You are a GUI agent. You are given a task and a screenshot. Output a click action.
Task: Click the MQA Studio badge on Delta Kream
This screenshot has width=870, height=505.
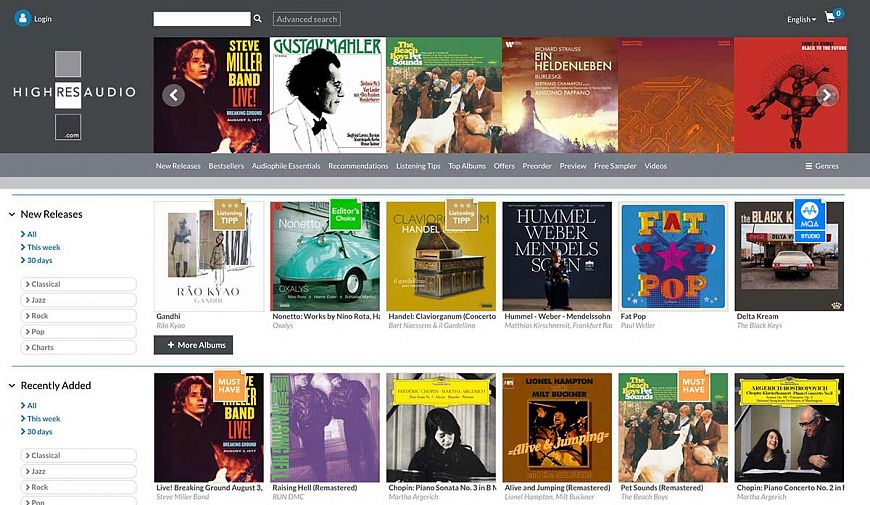[809, 214]
